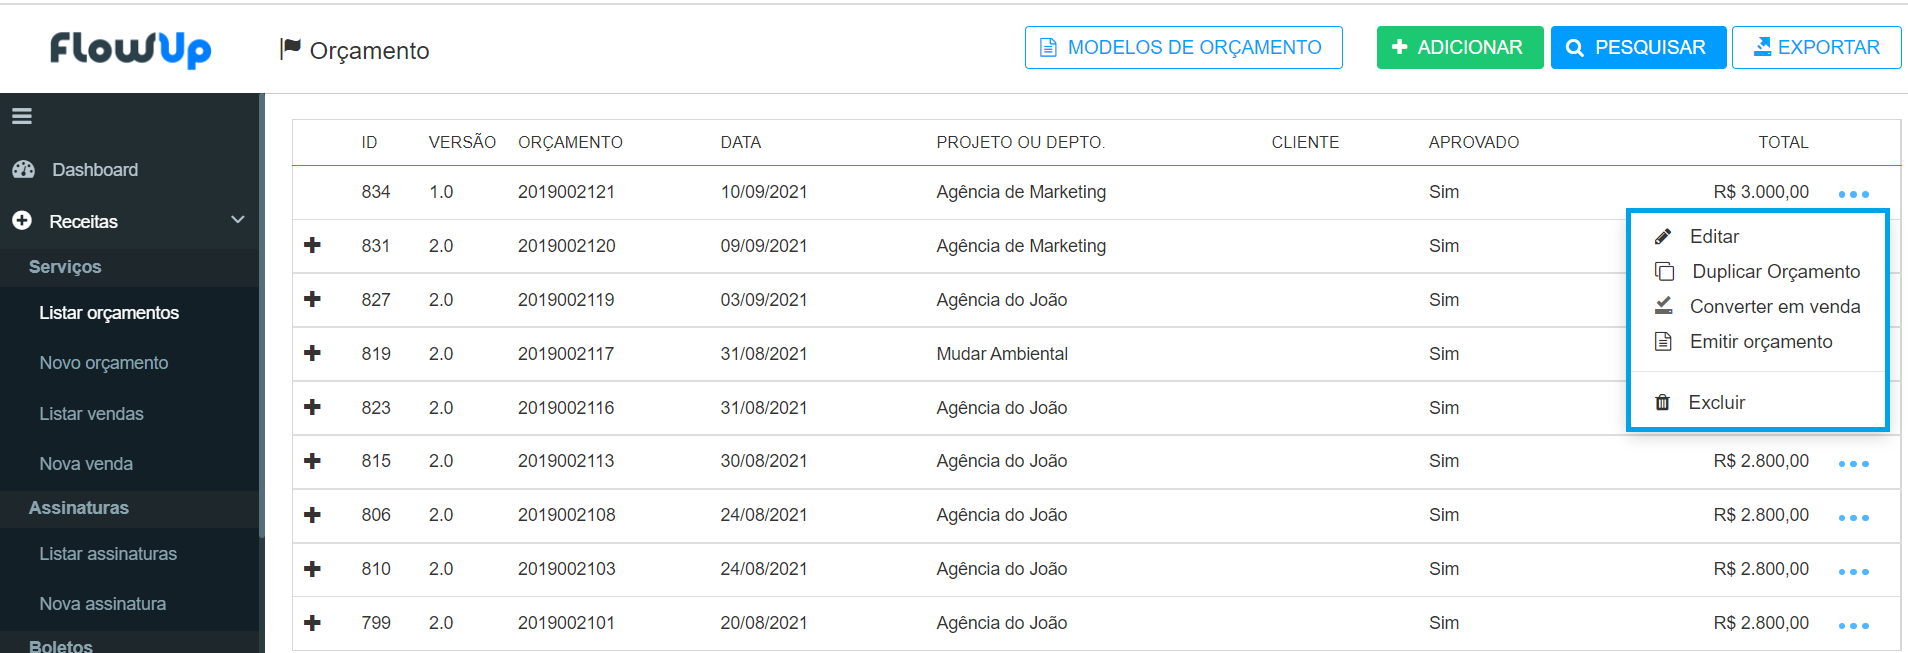
Task: Expand row 831 with plus icon
Action: click(312, 245)
